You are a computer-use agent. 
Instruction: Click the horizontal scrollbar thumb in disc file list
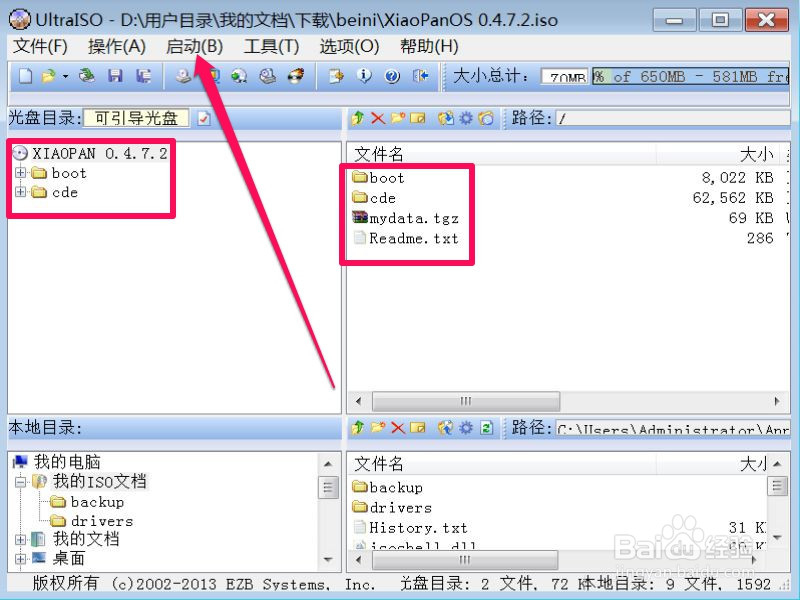(x=466, y=401)
